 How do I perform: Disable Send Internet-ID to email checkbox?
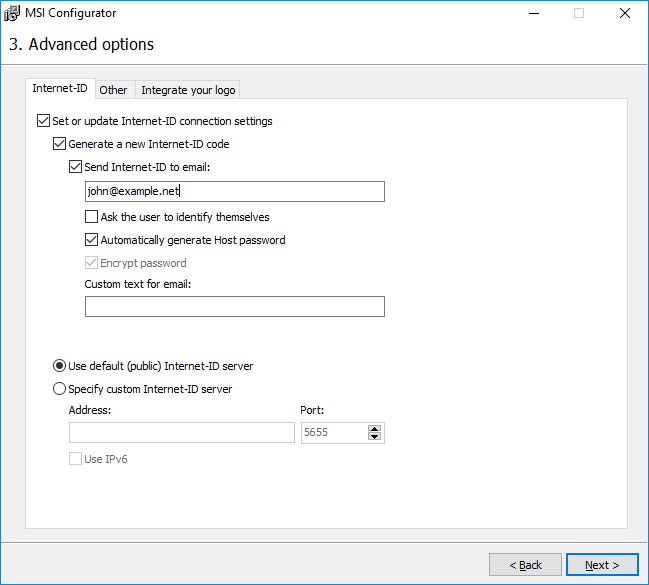coord(75,167)
